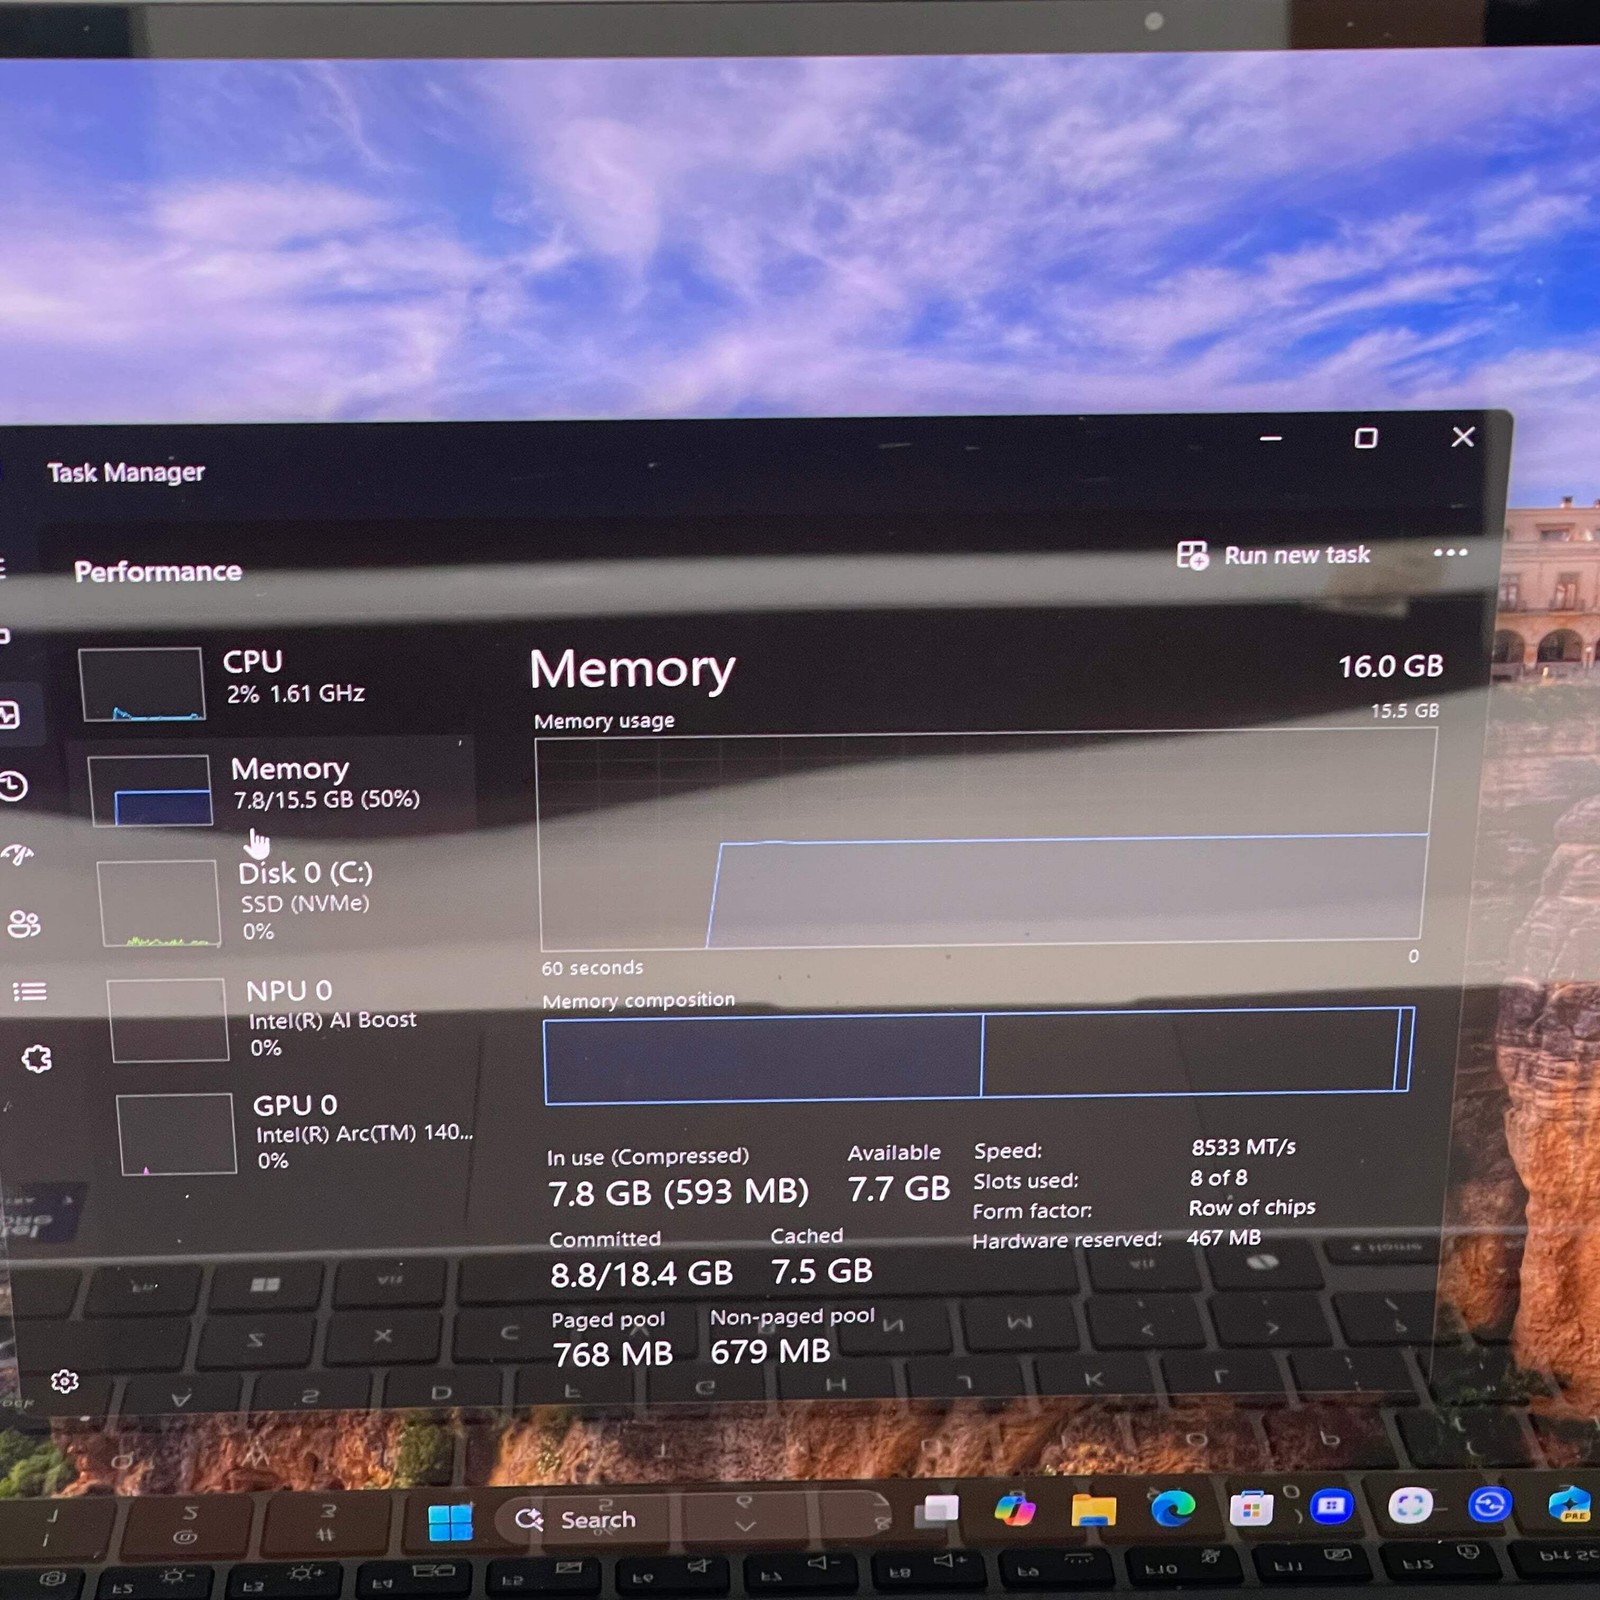Screen dimensions: 1600x1600
Task: Open the white screen-capture taskbar icon
Action: pos(1410,1505)
